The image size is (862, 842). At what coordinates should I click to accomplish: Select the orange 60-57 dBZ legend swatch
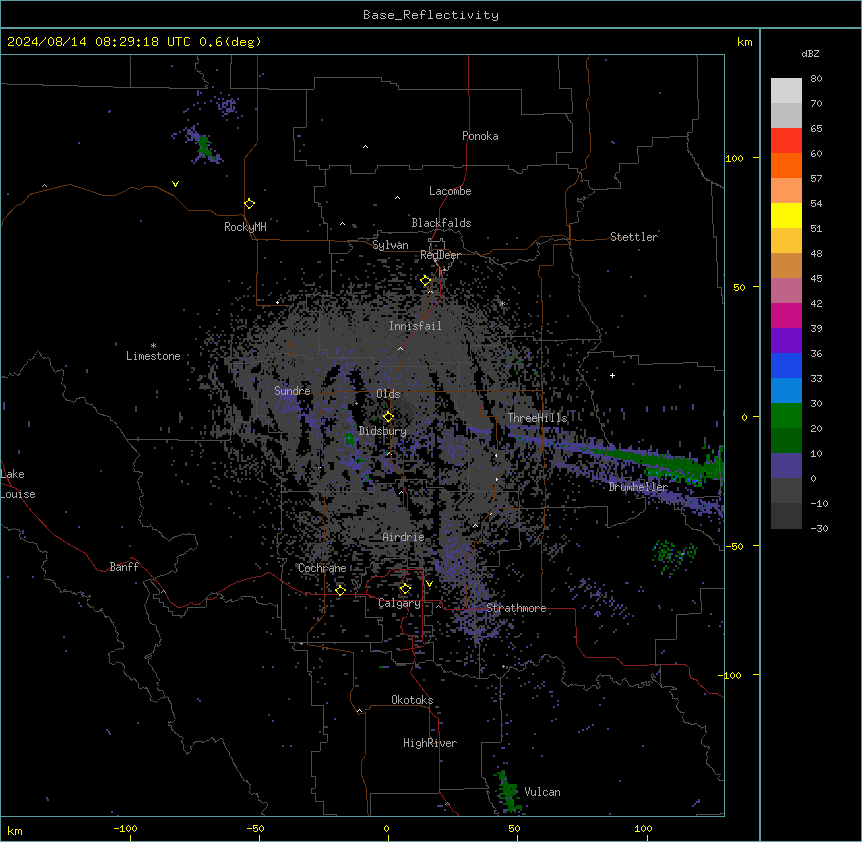(786, 165)
